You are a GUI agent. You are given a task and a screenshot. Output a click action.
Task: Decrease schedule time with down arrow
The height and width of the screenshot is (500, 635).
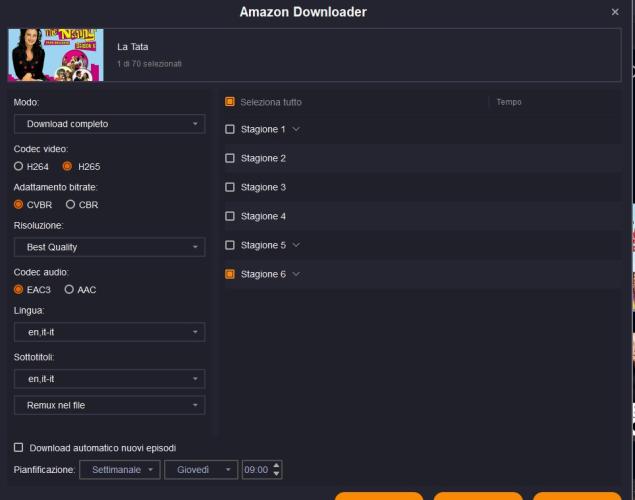[276, 474]
